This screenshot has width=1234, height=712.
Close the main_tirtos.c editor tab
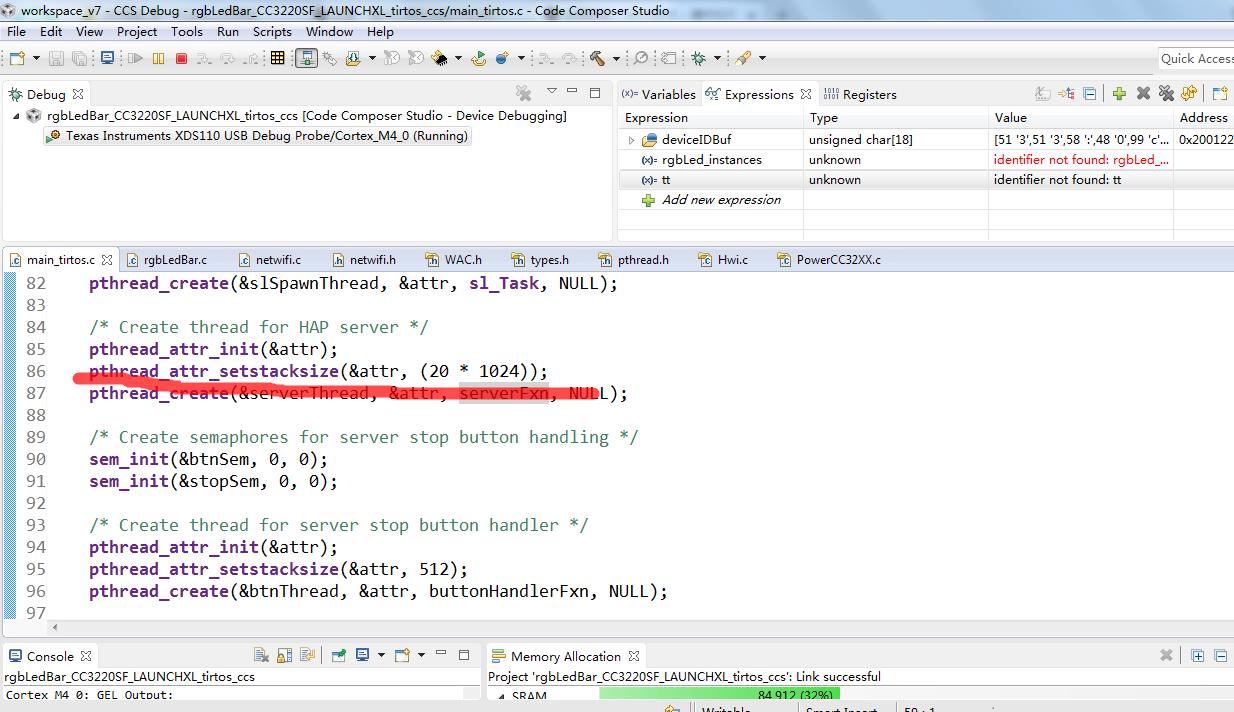pos(106,260)
